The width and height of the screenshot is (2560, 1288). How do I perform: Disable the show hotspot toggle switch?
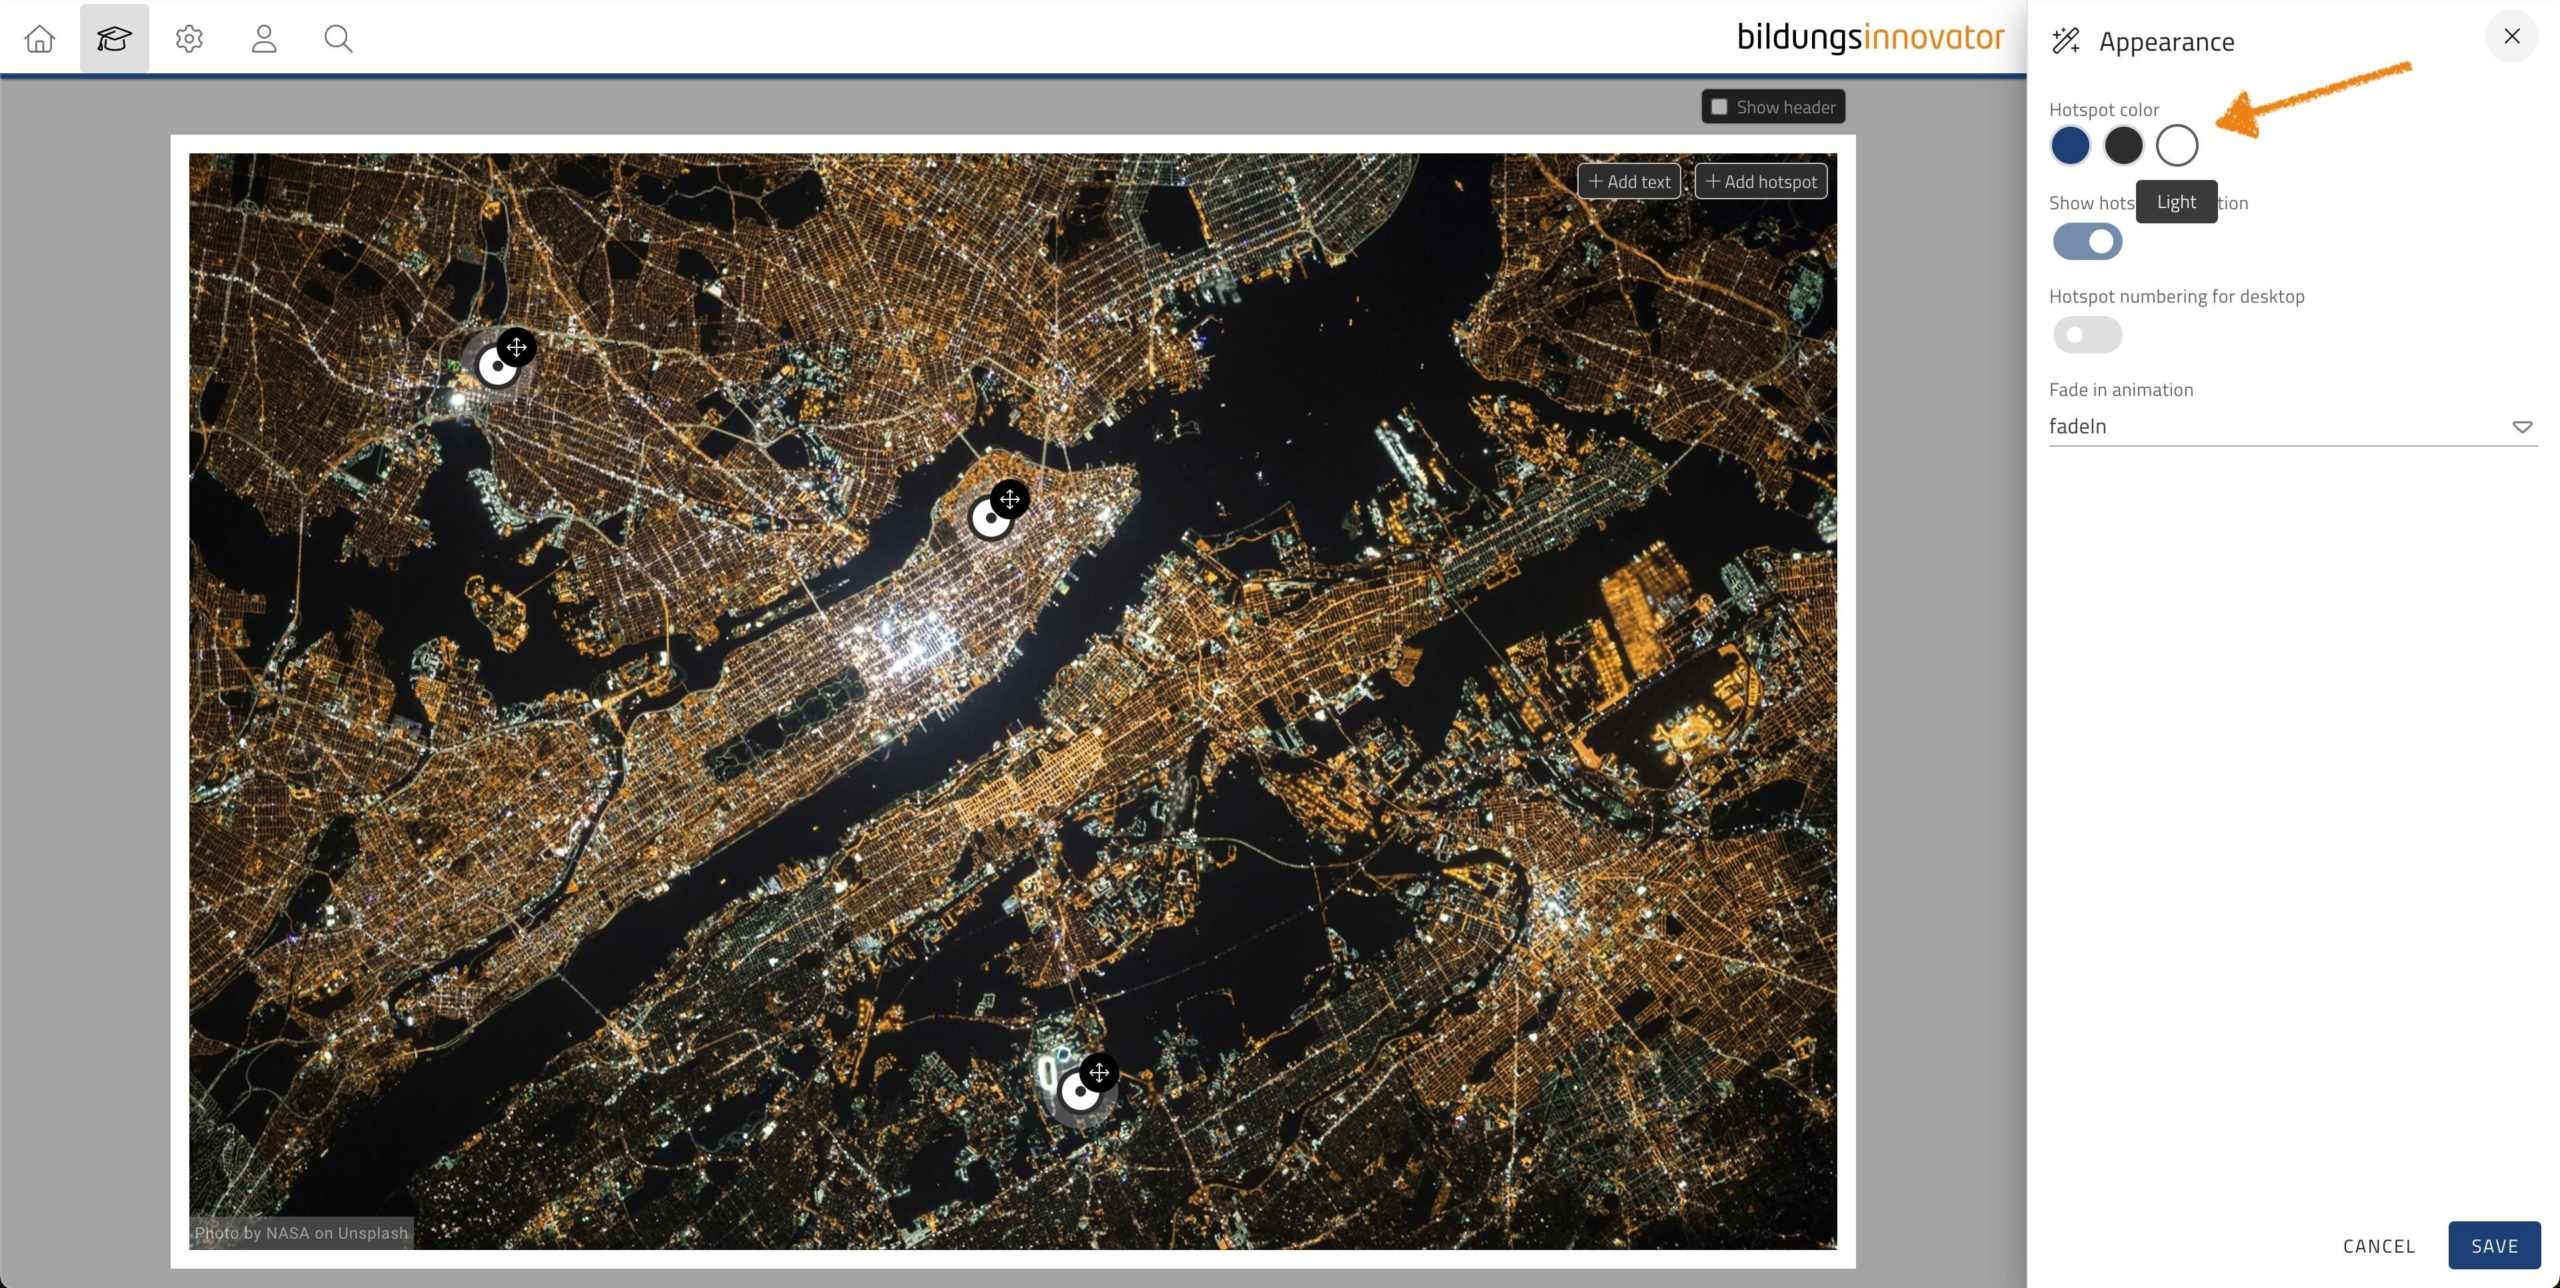pyautogui.click(x=2087, y=241)
